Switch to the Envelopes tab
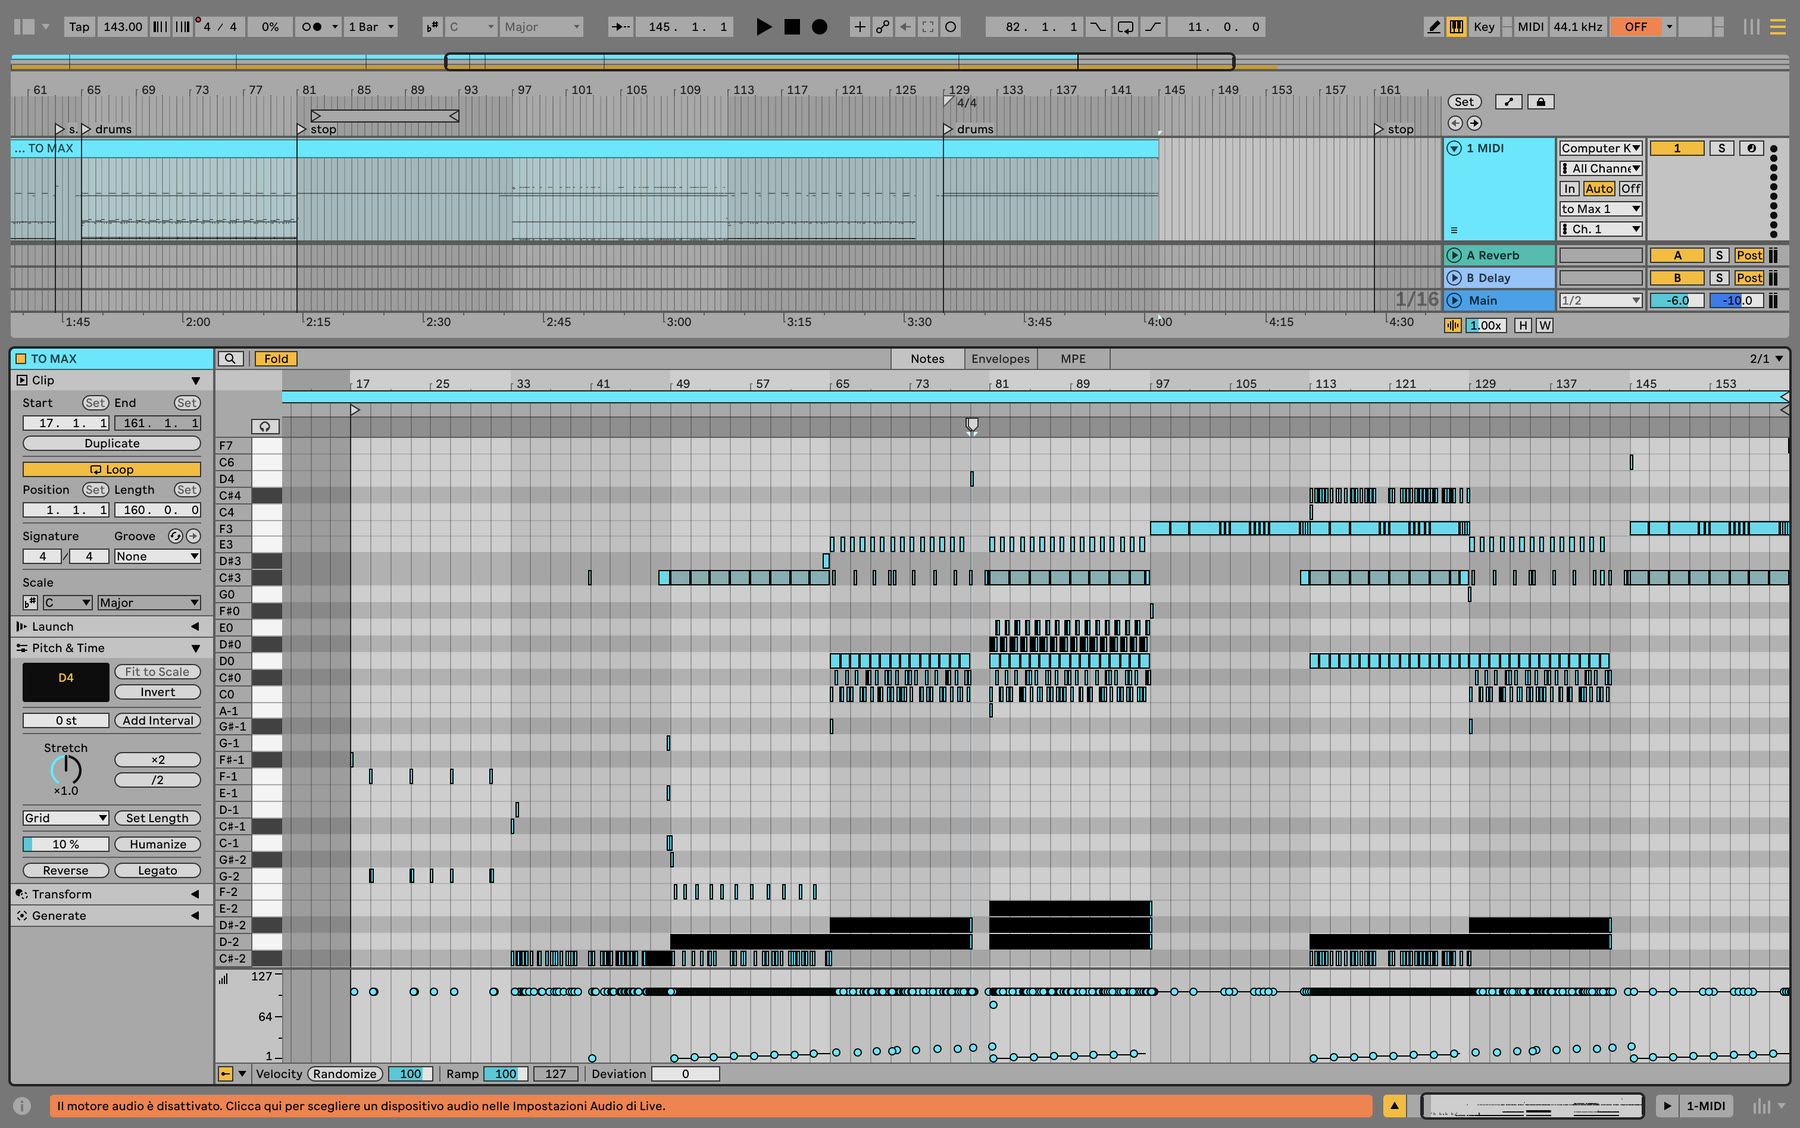This screenshot has width=1800, height=1128. coord(1000,358)
